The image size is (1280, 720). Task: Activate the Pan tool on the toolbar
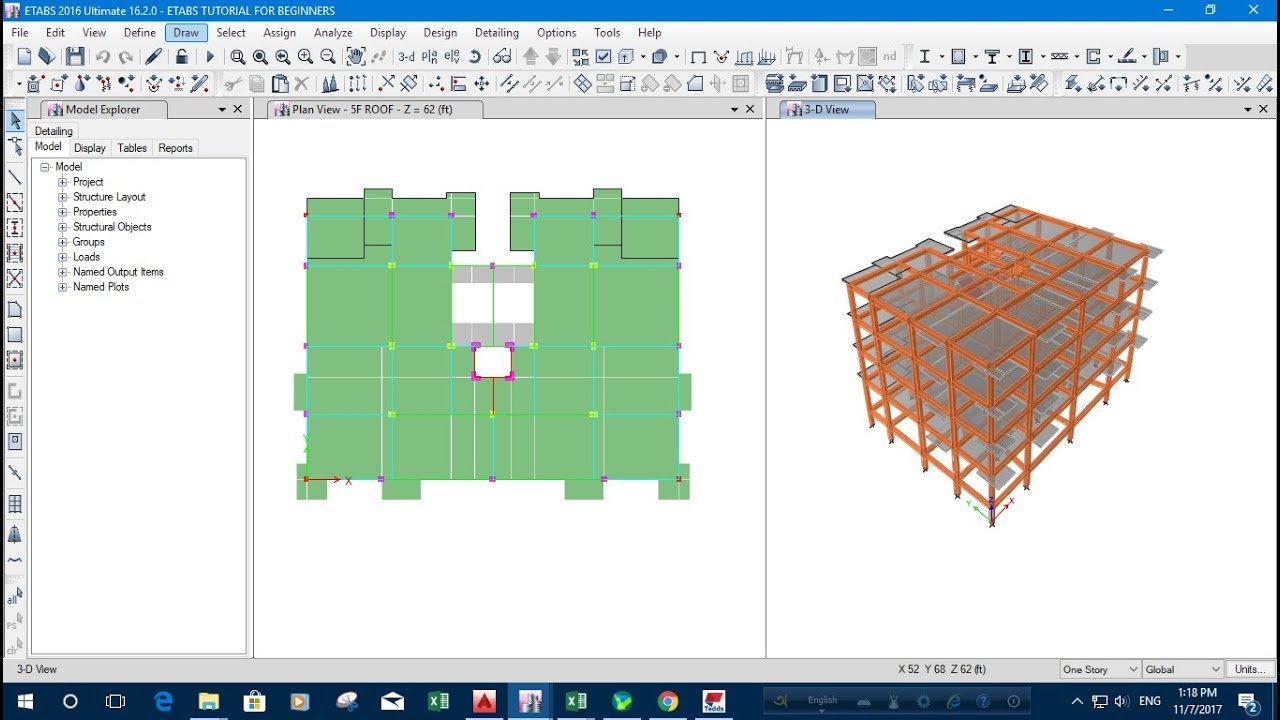pos(356,56)
